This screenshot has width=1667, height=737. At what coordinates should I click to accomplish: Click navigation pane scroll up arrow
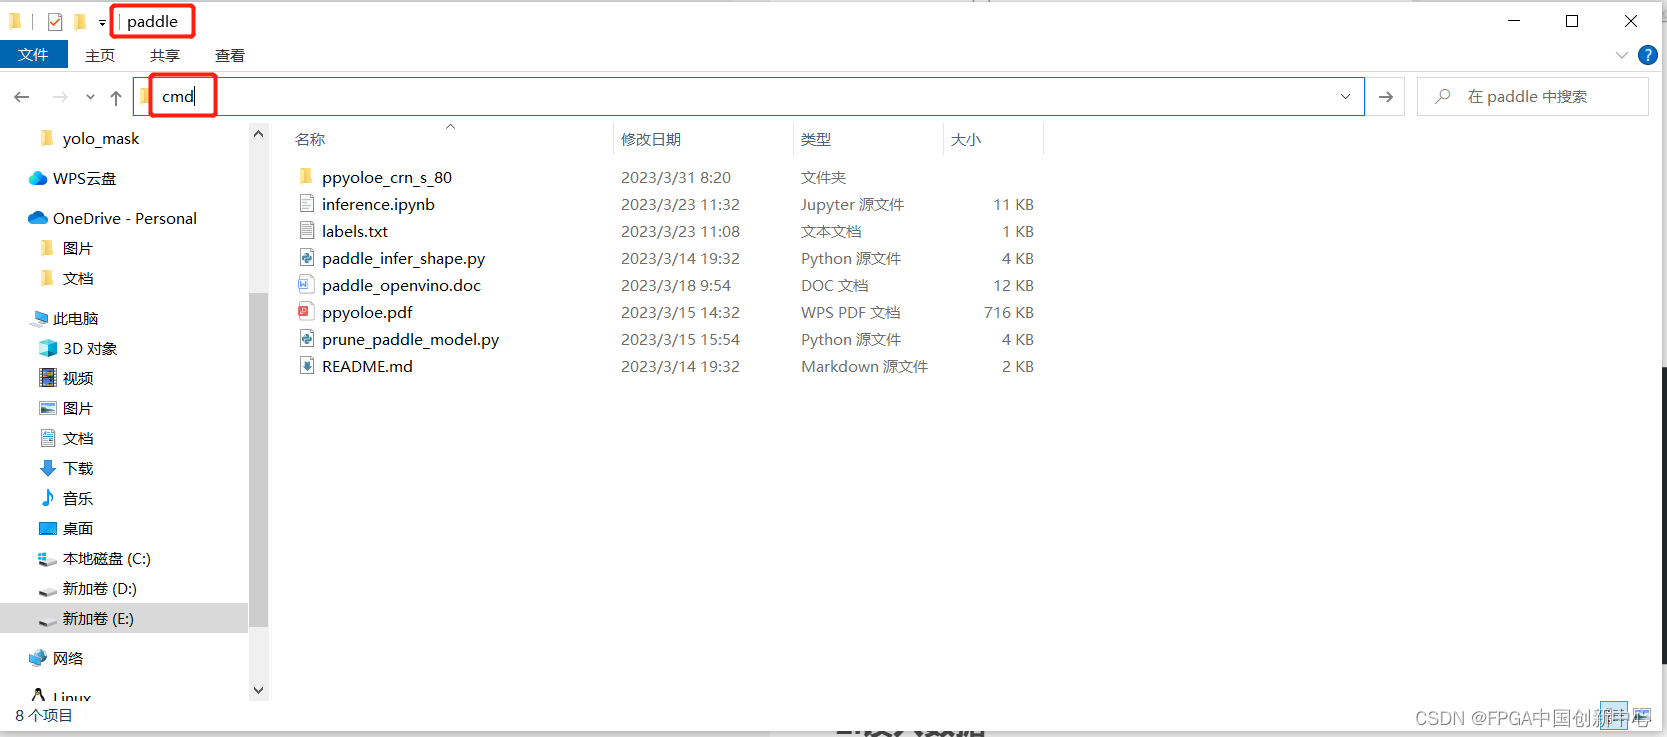pos(259,133)
